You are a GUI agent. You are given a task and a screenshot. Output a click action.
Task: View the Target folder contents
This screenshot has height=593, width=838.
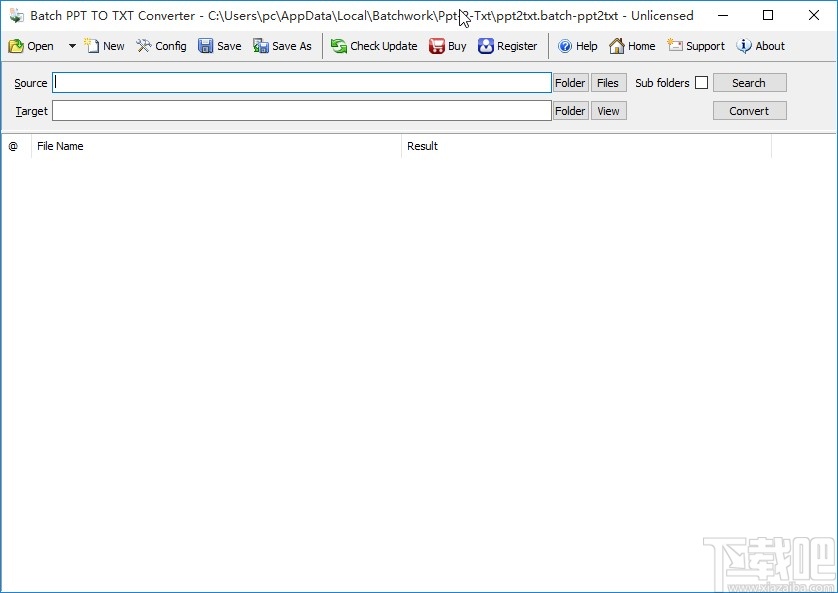click(608, 111)
